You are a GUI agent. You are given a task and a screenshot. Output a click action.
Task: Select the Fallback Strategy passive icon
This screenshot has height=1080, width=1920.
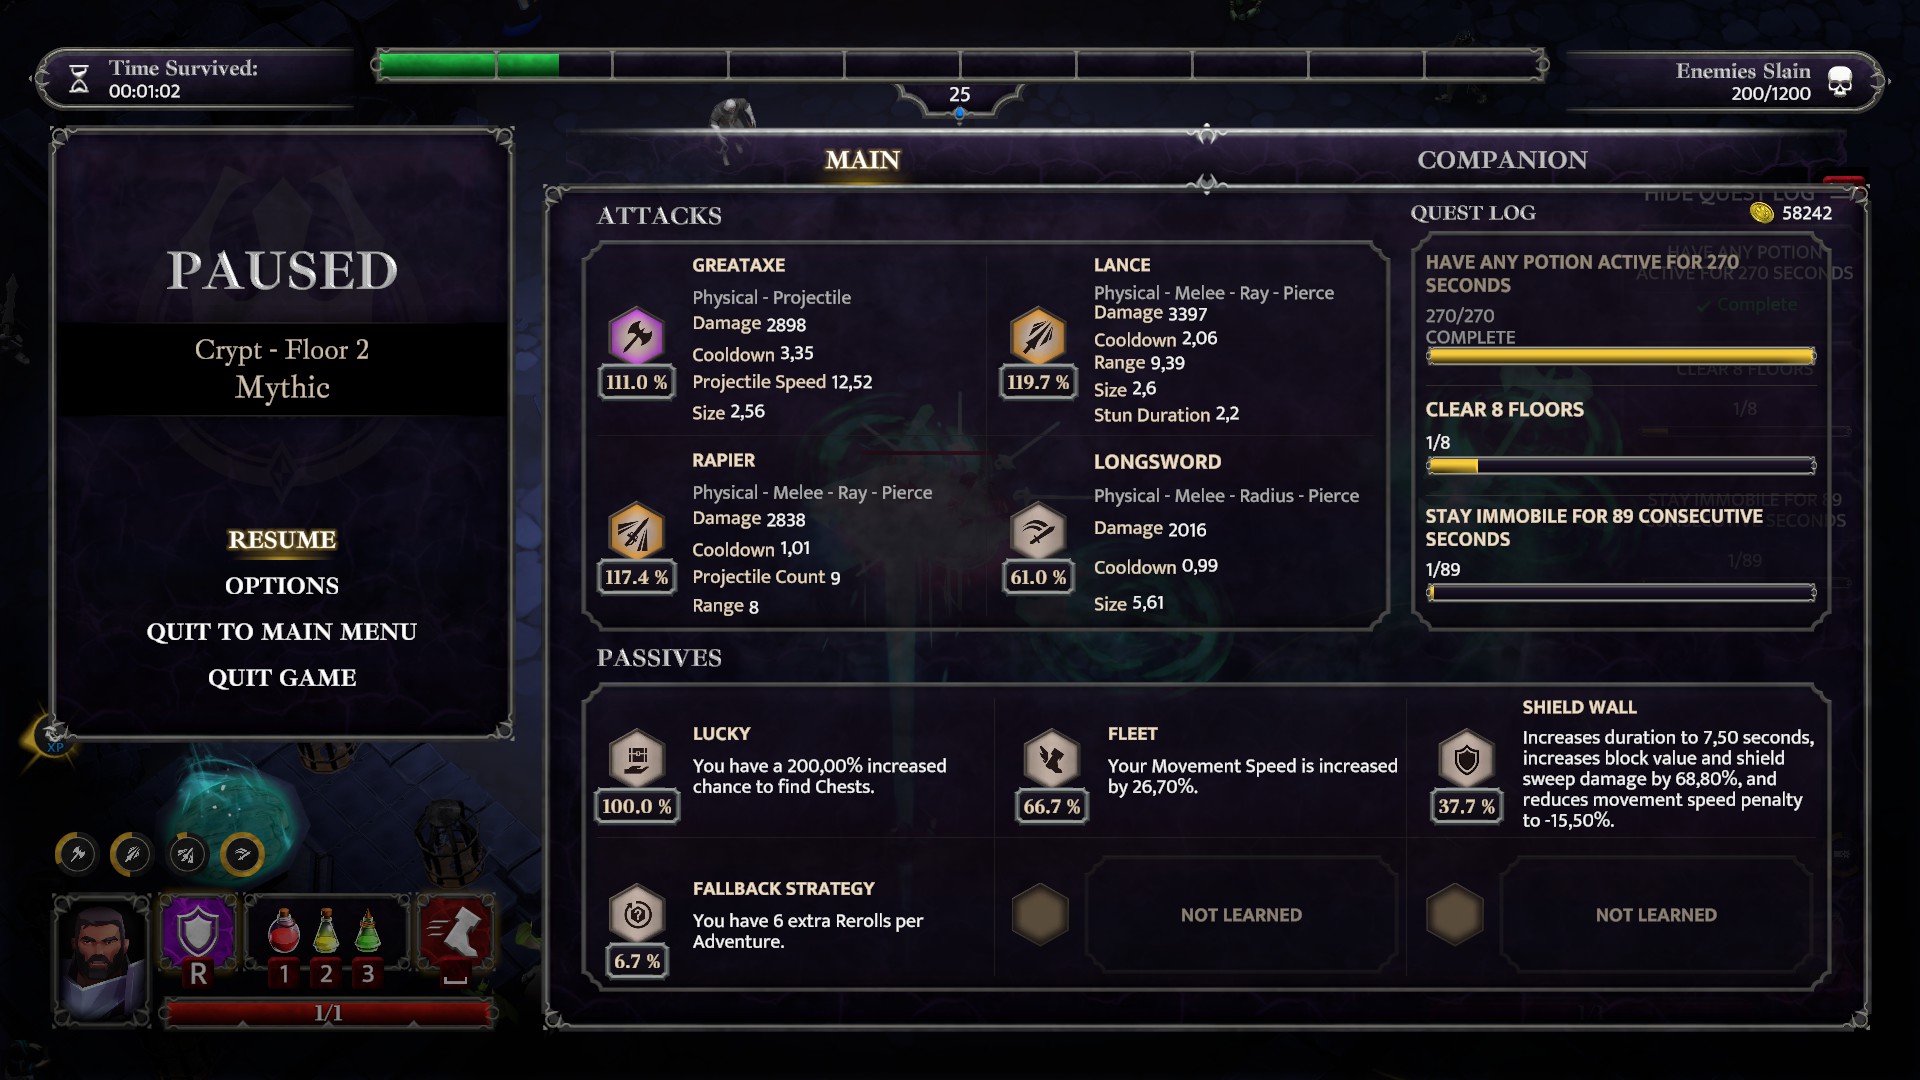pyautogui.click(x=637, y=914)
